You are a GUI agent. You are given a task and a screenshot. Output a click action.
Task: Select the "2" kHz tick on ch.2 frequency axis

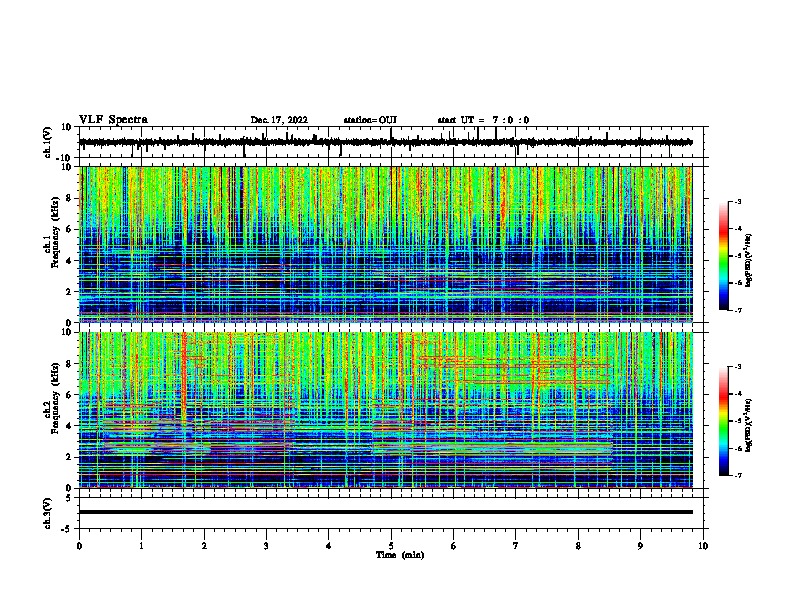pos(69,457)
